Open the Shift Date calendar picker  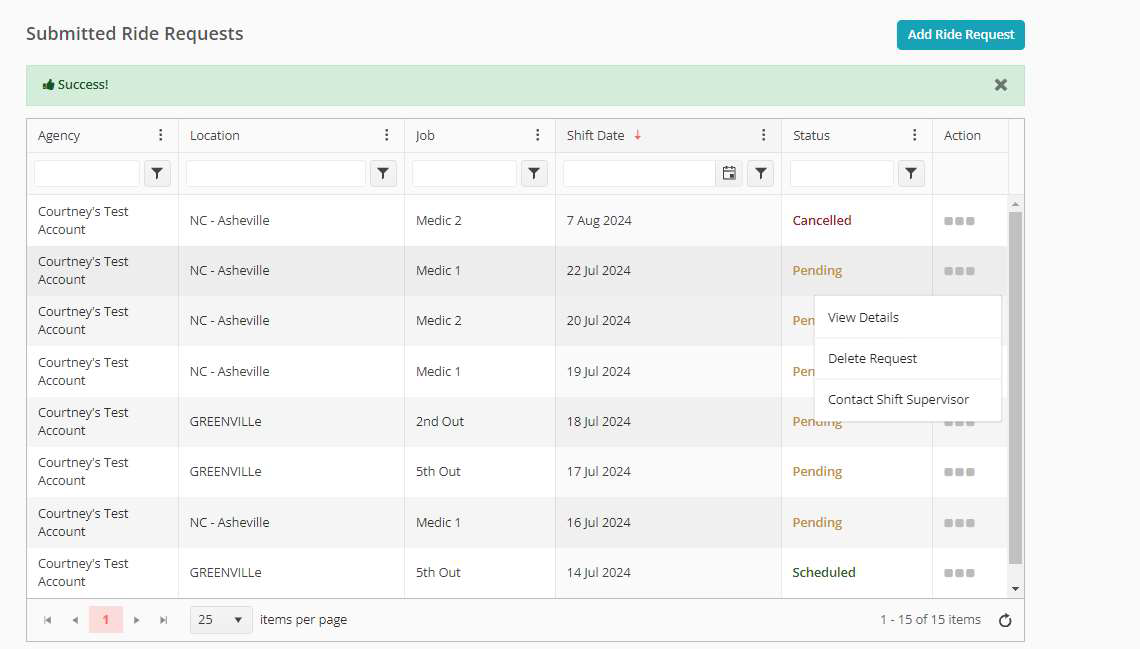[x=729, y=174]
